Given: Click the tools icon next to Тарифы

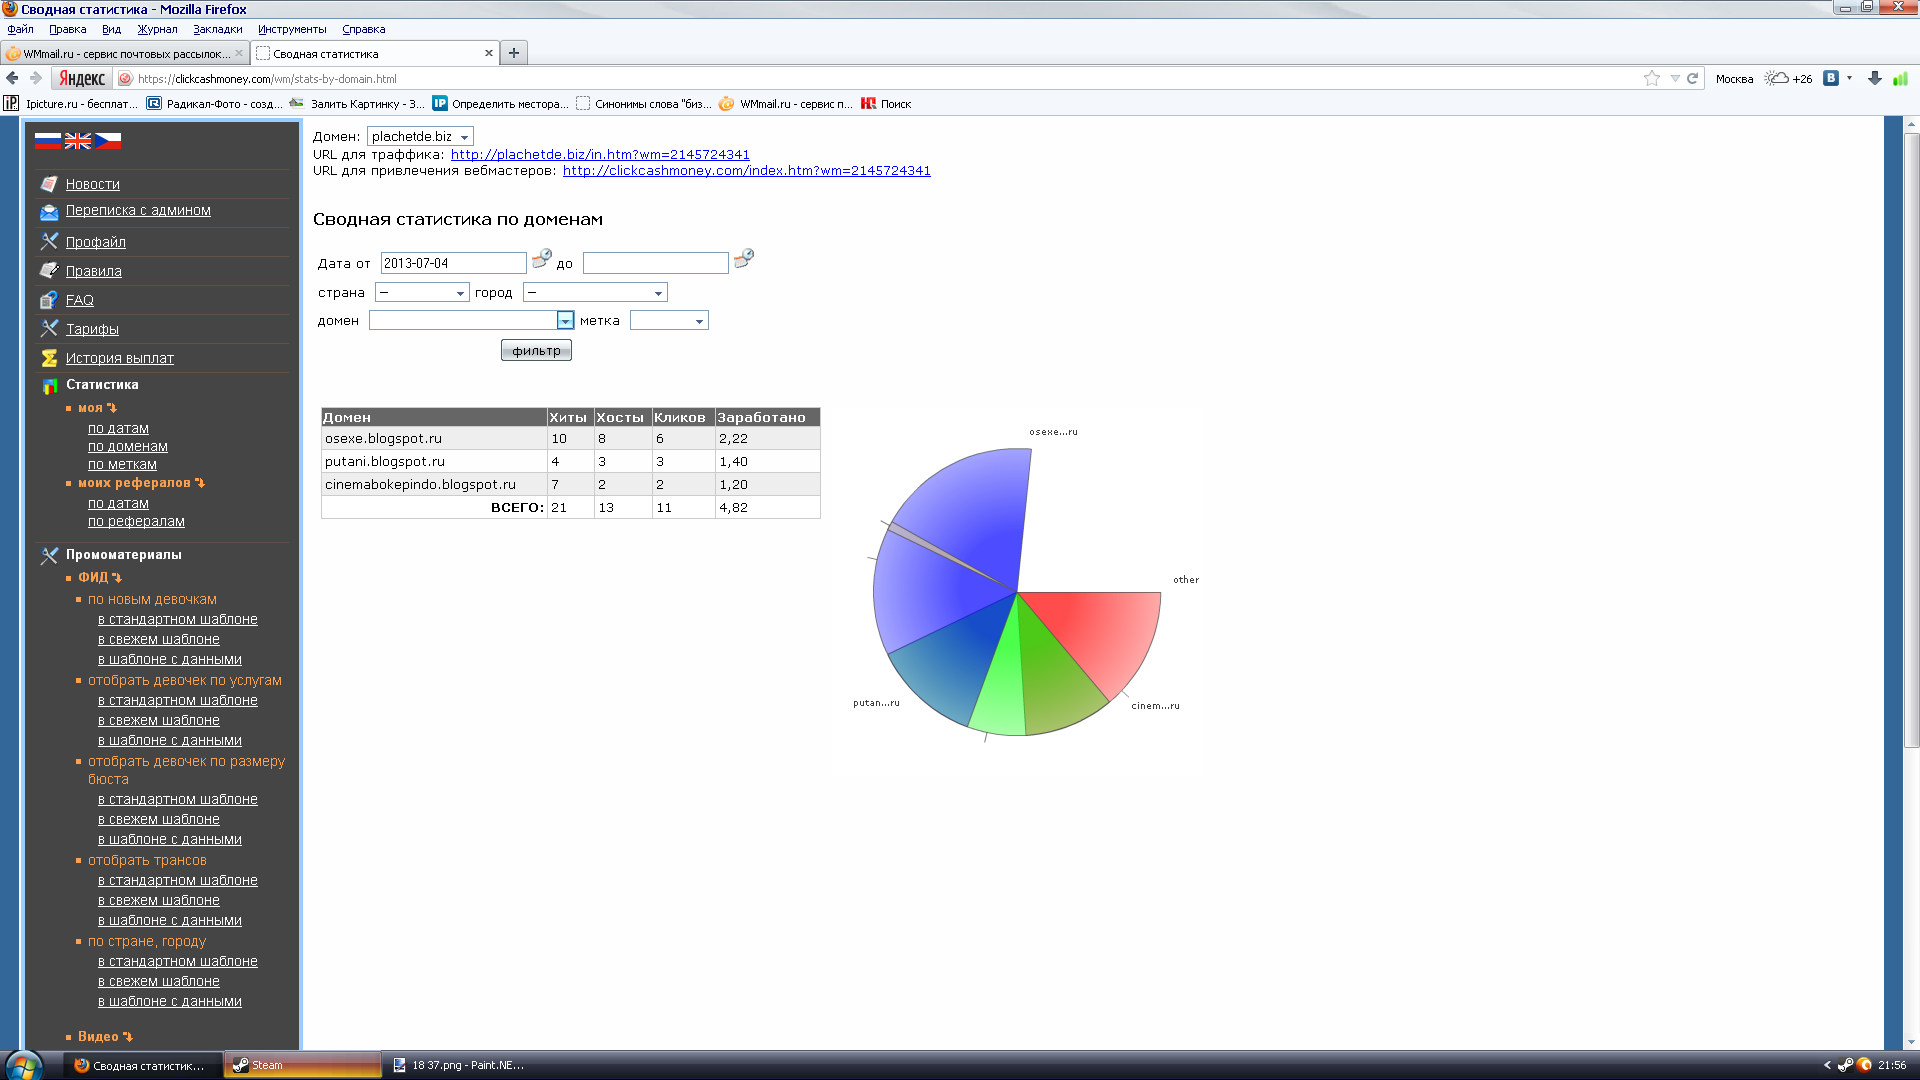Looking at the screenshot, I should (x=49, y=329).
